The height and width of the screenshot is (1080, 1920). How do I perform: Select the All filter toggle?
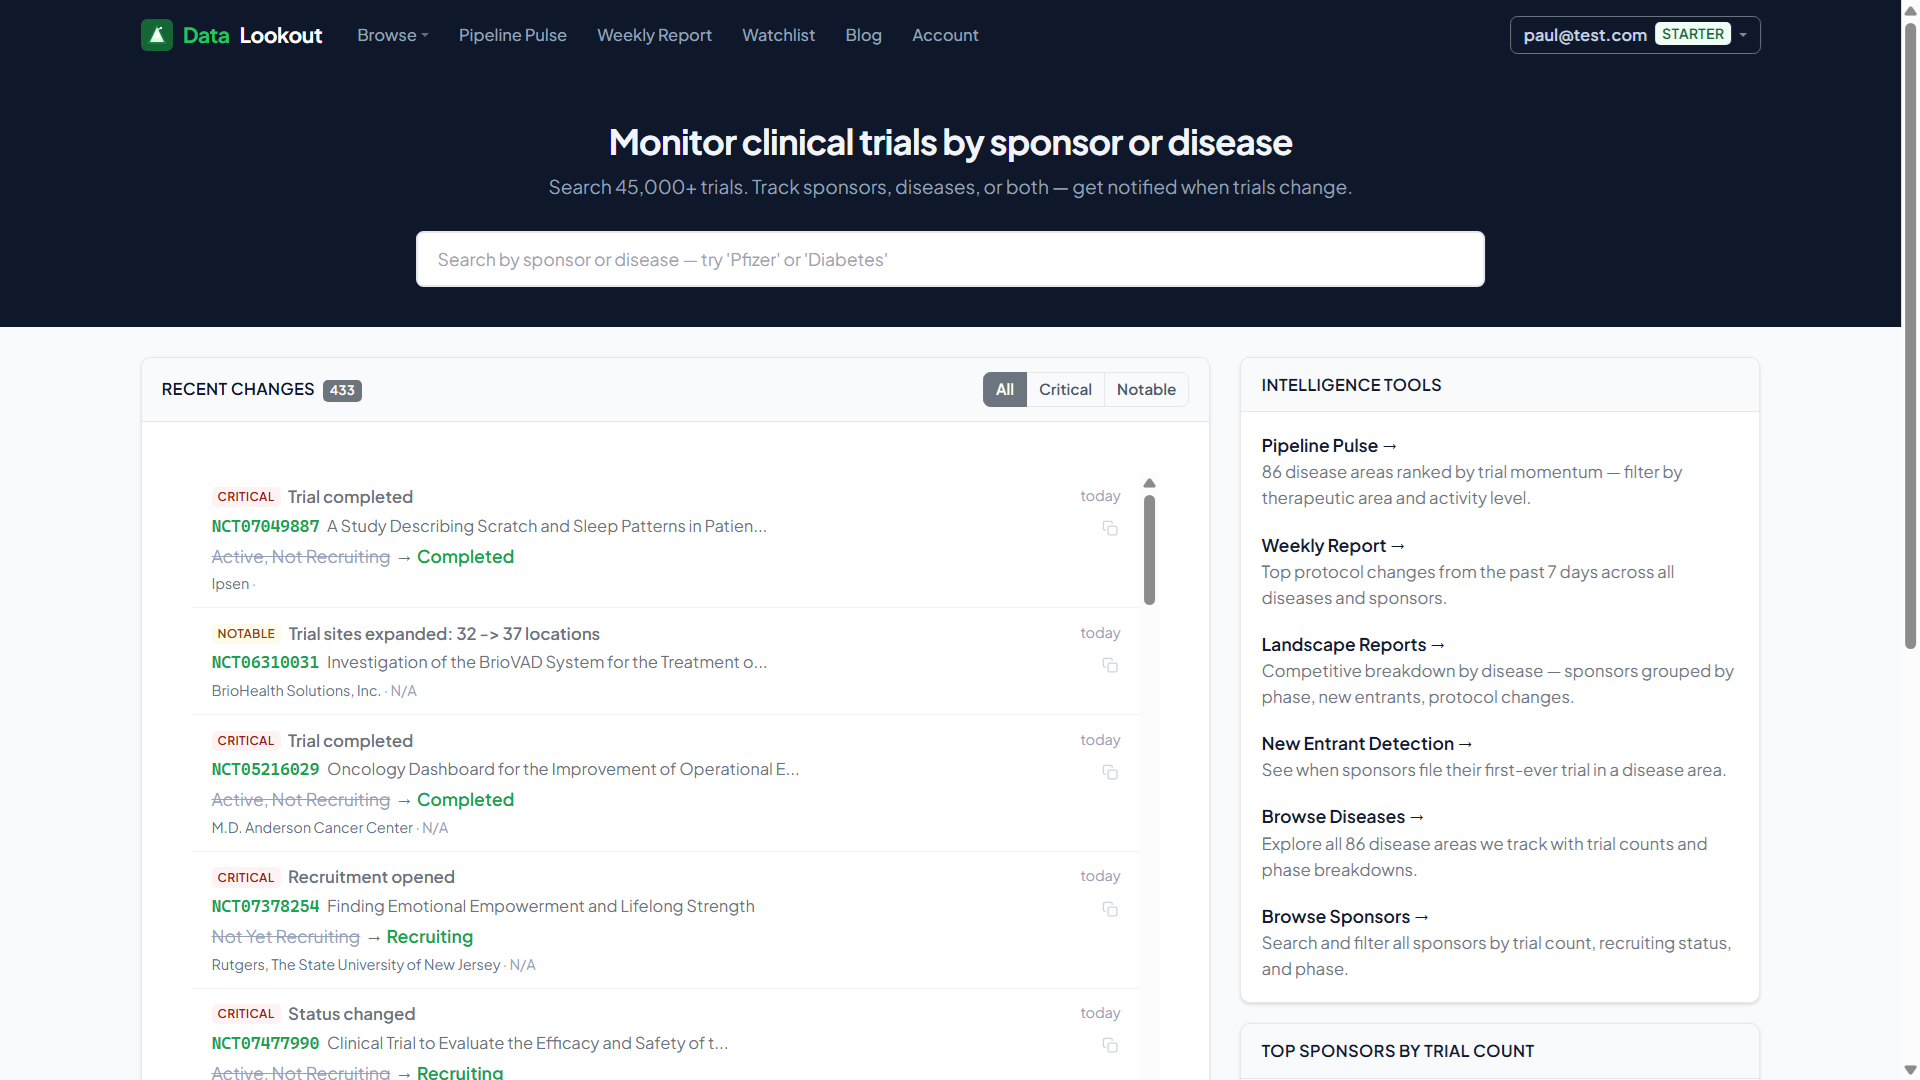[1004, 390]
